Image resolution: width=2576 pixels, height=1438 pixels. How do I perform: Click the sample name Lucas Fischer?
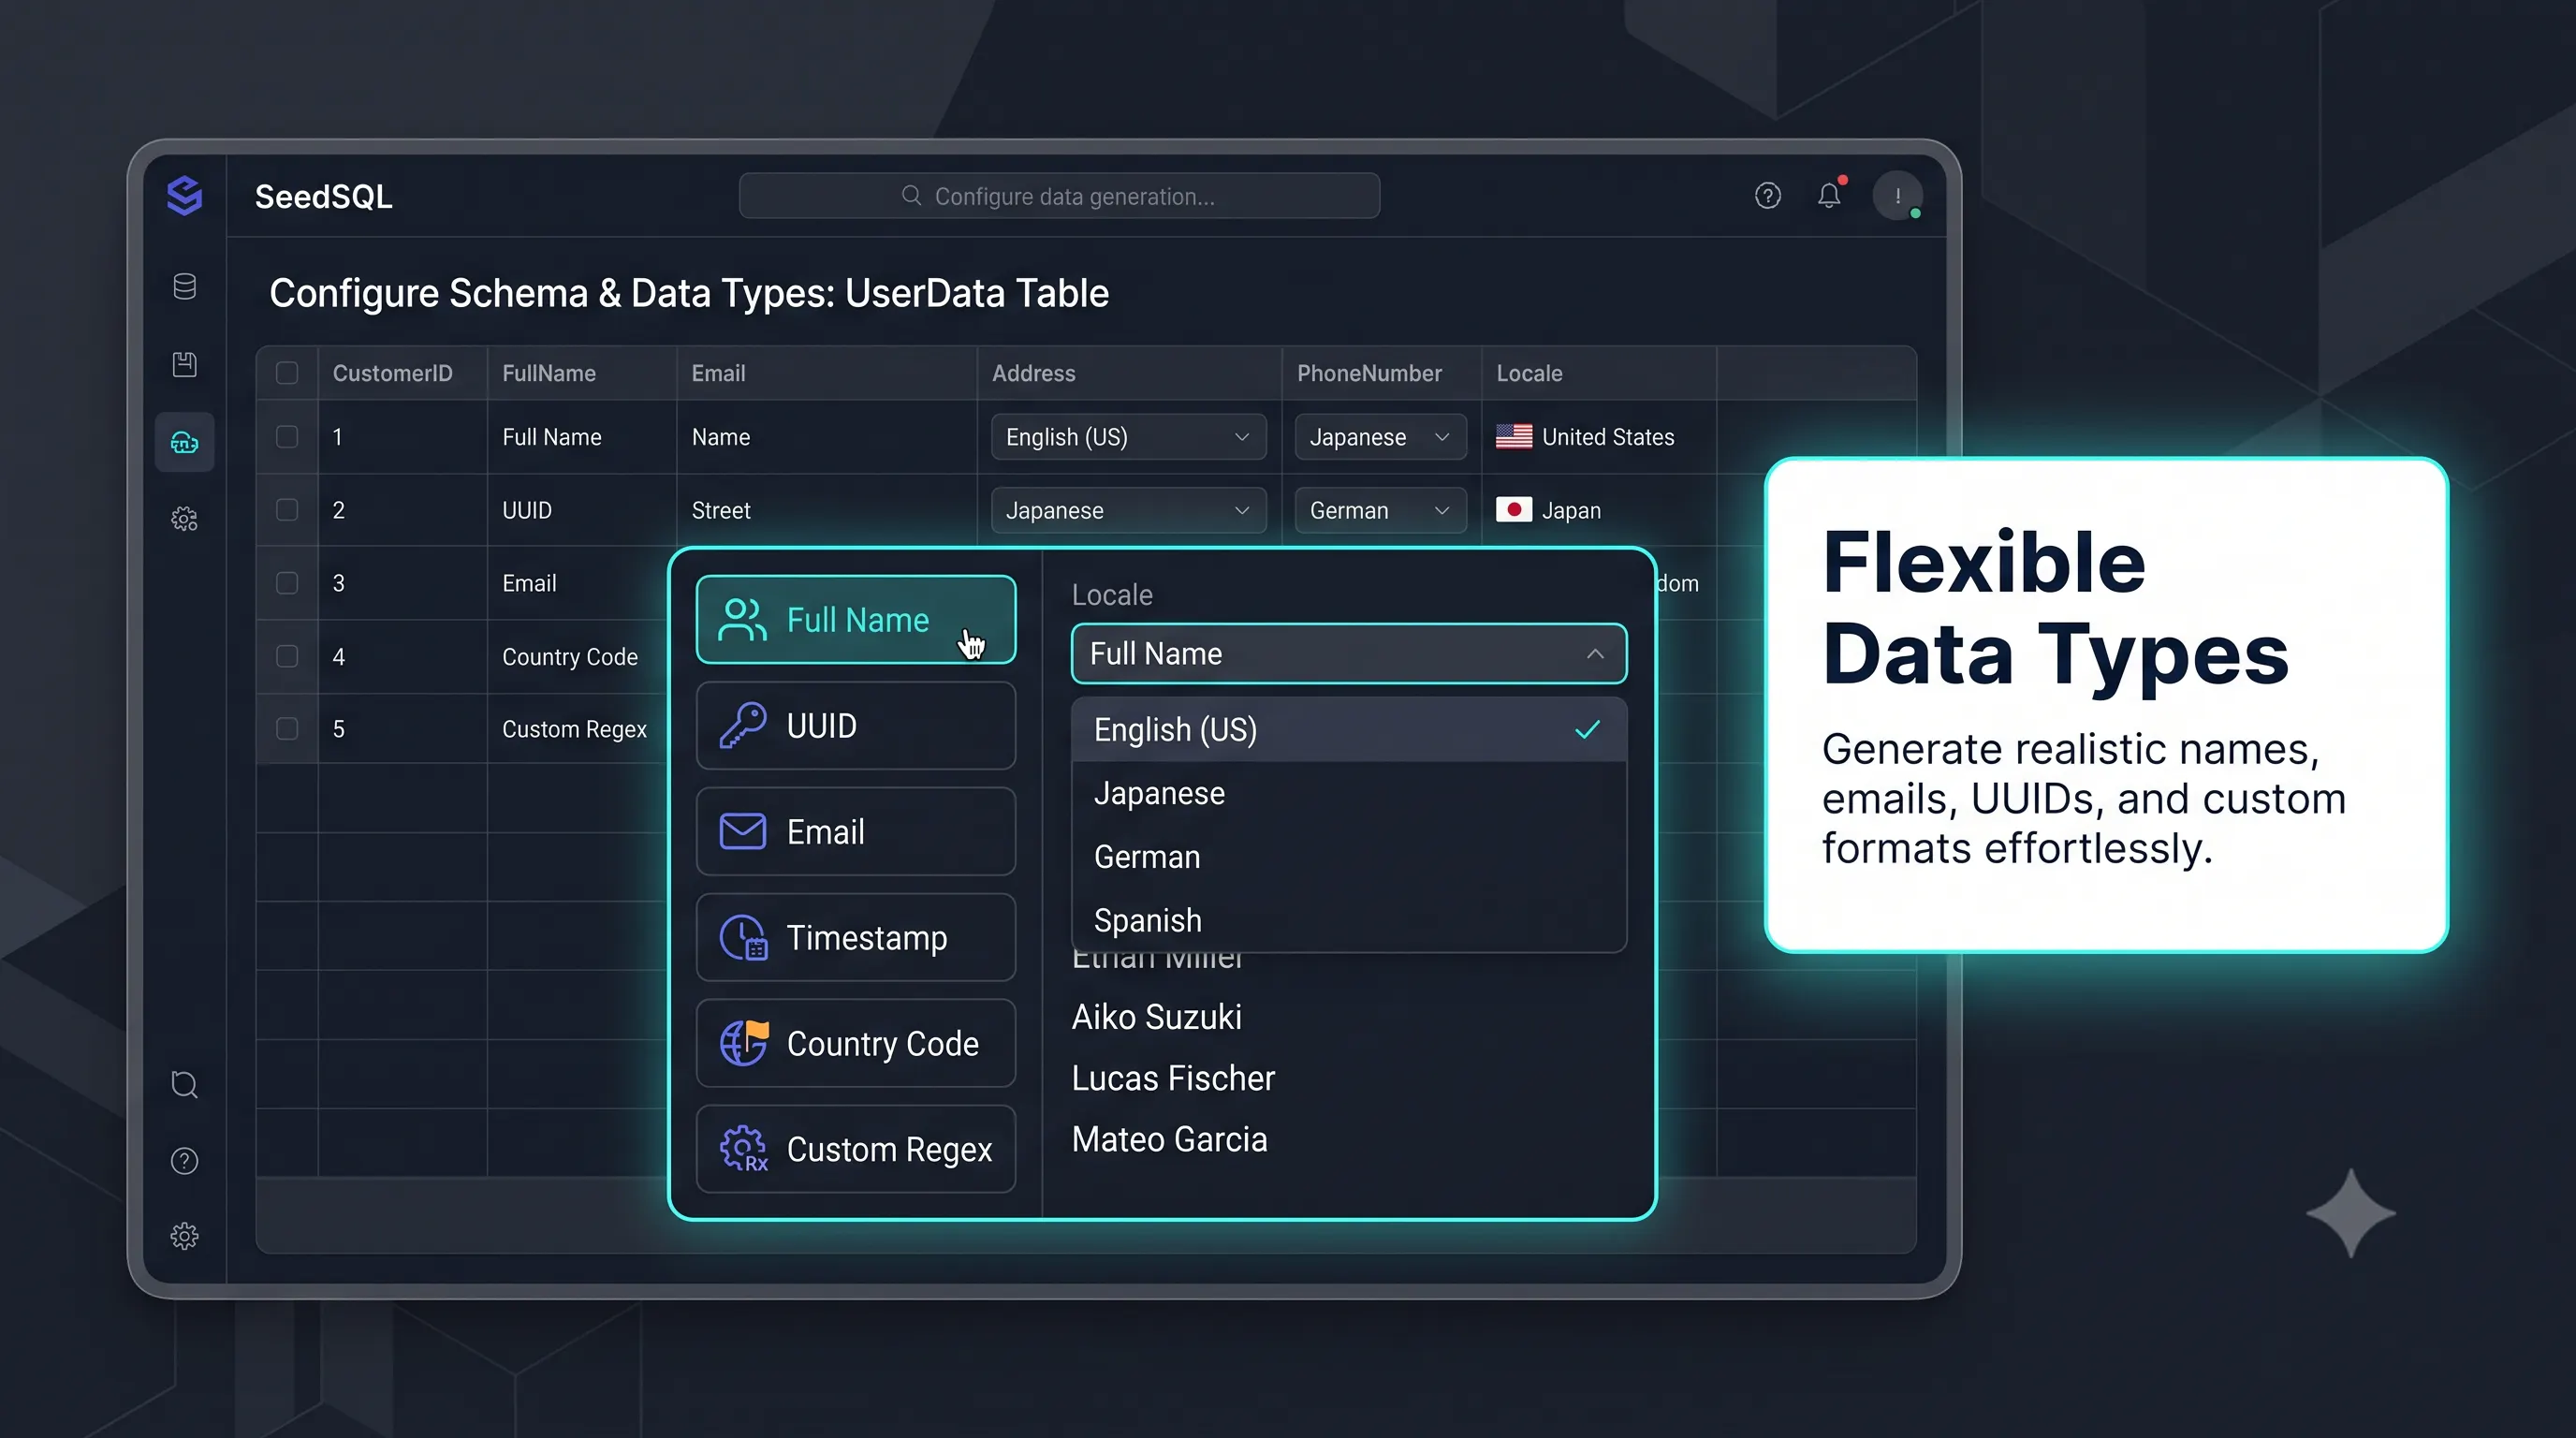(1173, 1078)
